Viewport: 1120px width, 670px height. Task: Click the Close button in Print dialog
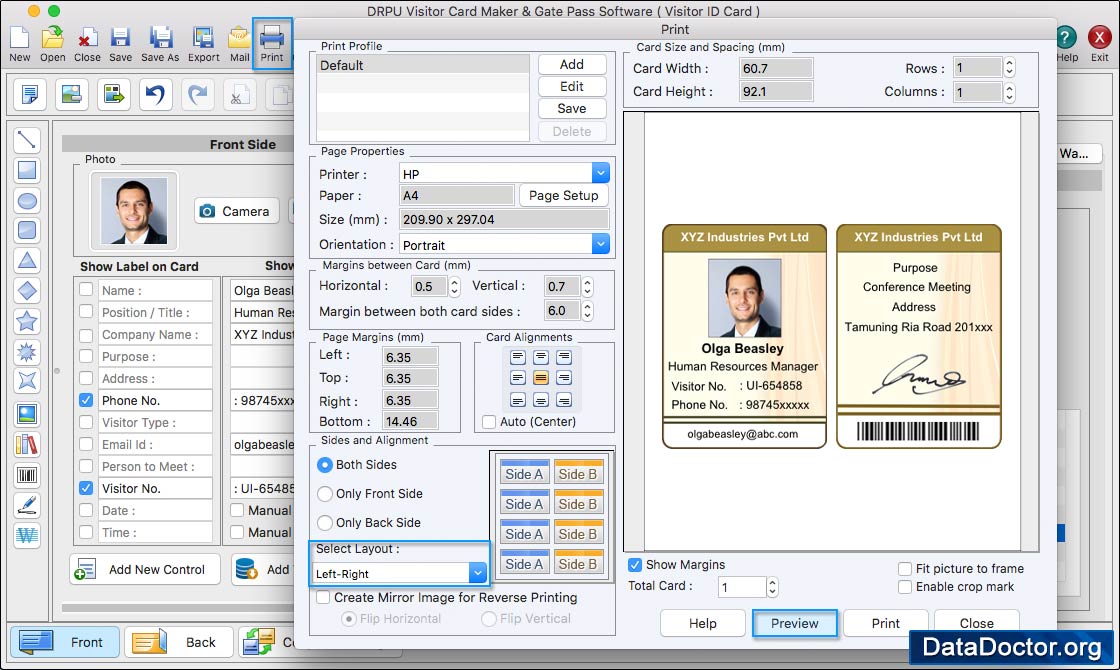coord(976,622)
